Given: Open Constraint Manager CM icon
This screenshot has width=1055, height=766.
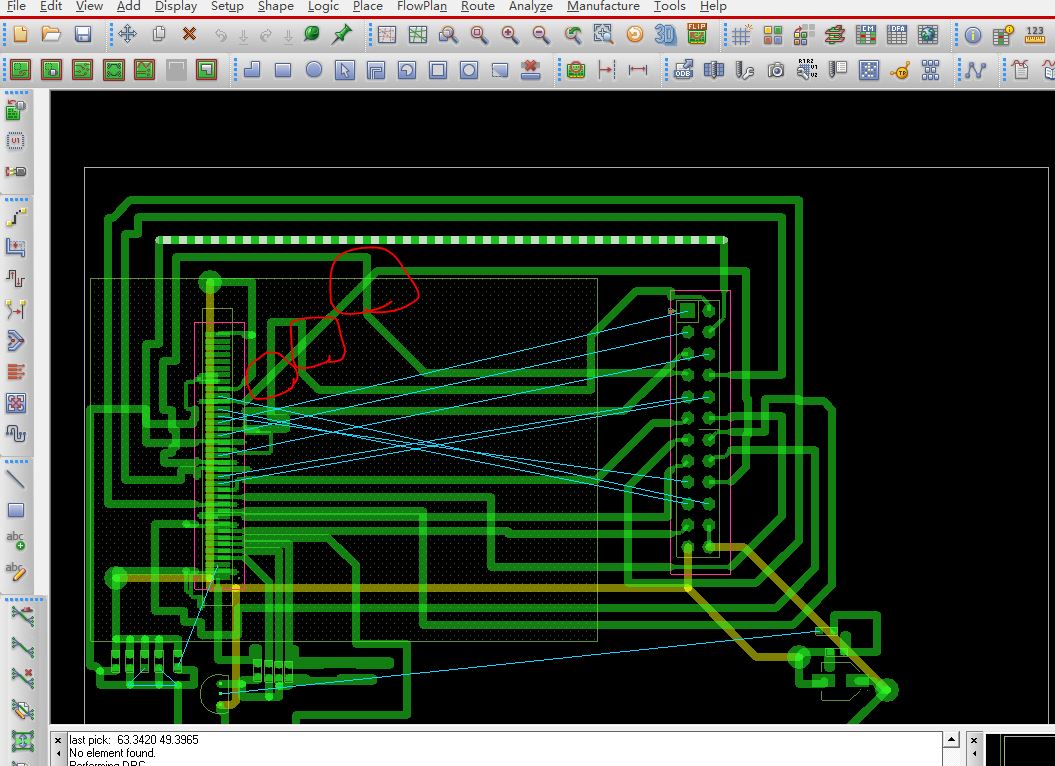Looking at the screenshot, I should tap(865, 35).
